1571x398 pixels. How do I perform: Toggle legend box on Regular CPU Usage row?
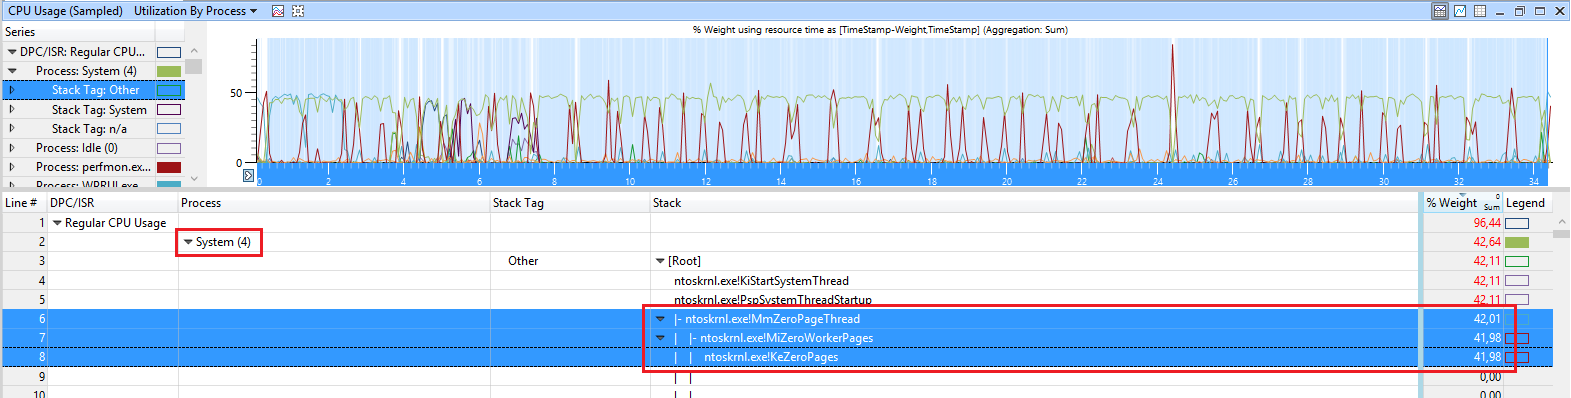coord(1517,223)
